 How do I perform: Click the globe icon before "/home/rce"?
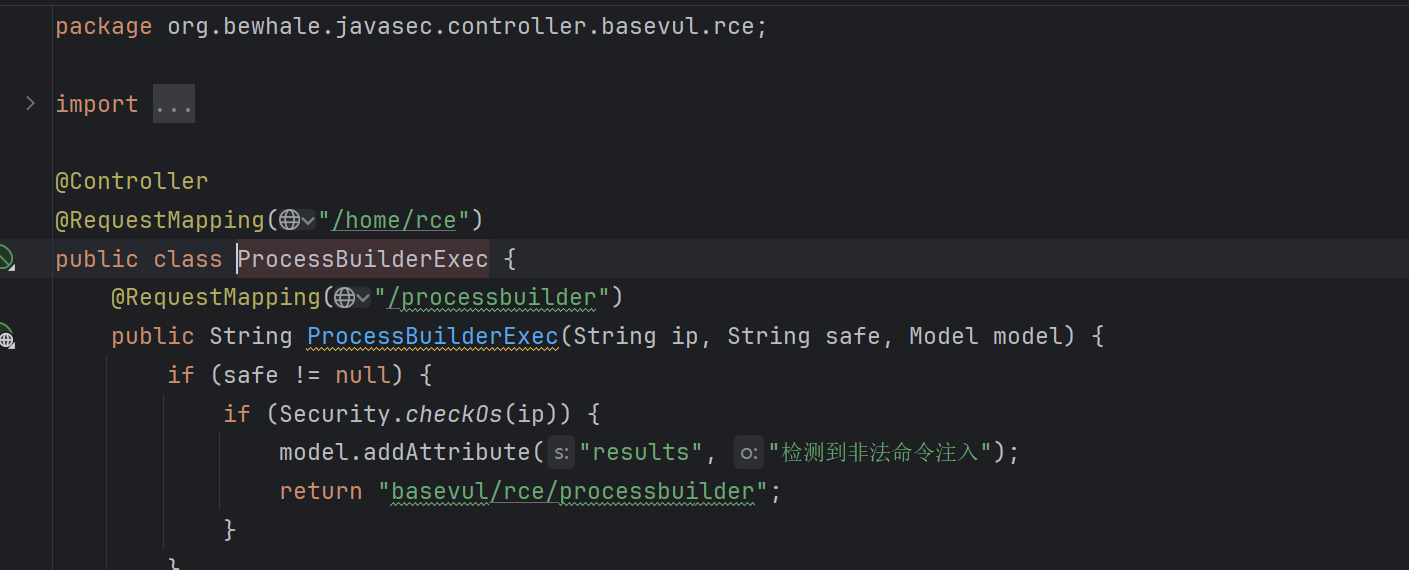[x=289, y=220]
